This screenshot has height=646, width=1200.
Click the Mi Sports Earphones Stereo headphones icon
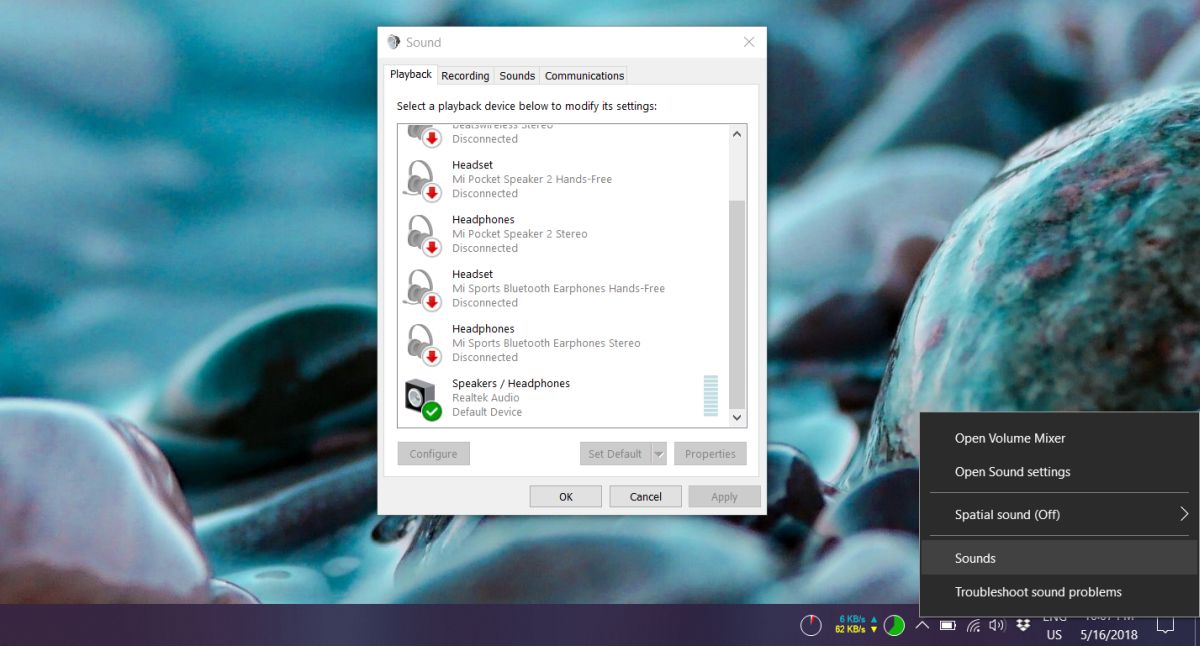tap(422, 344)
